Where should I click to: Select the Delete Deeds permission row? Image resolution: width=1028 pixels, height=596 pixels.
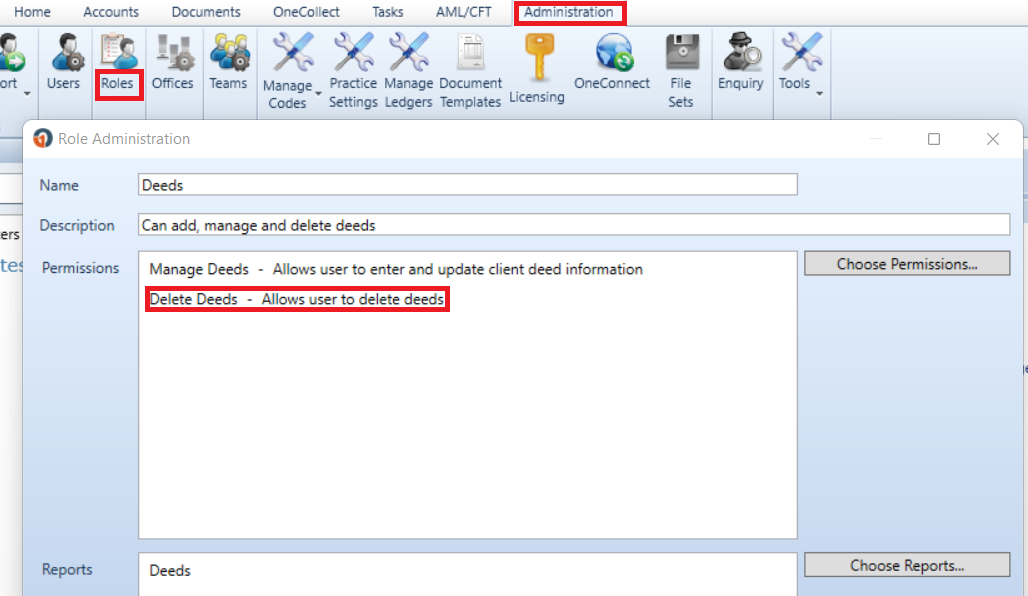297,299
